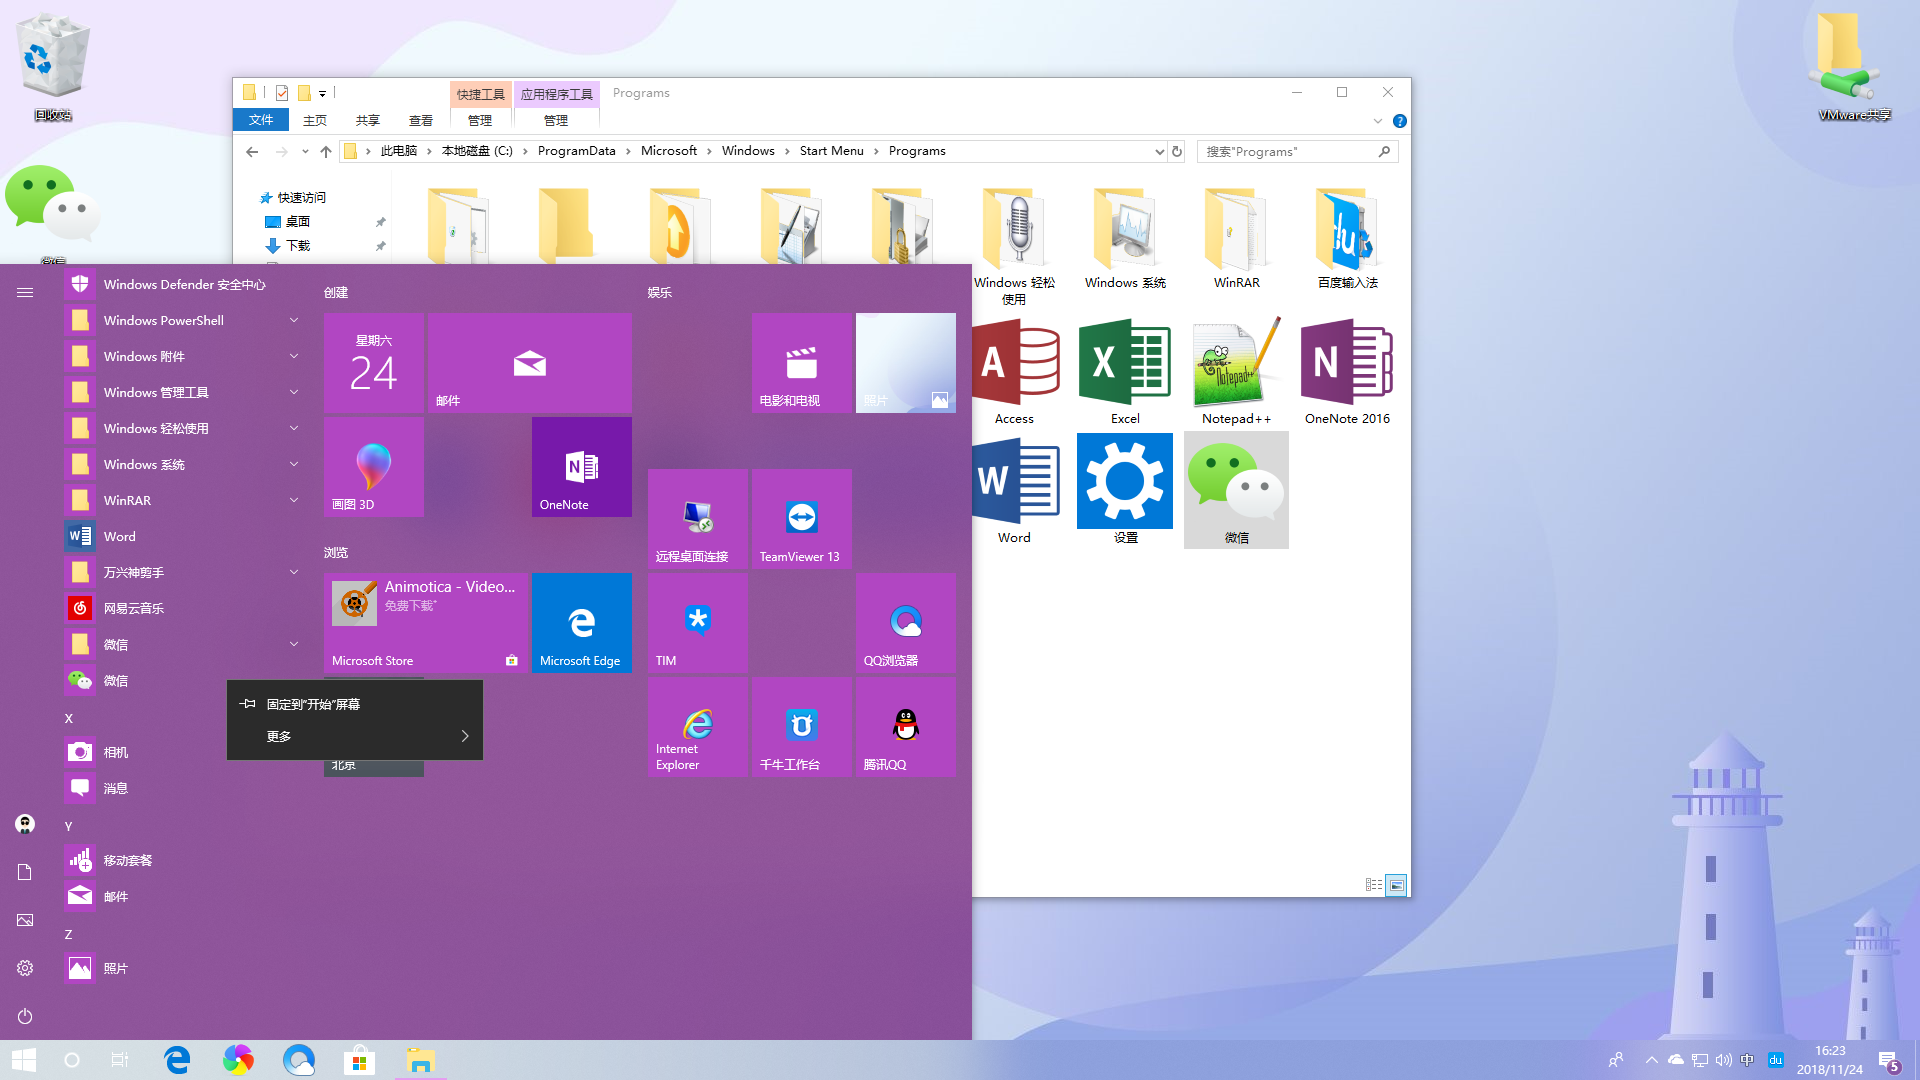This screenshot has width=1920, height=1080.
Task: Expand the WinRAR folder in the app list
Action: pyautogui.click(x=294, y=500)
